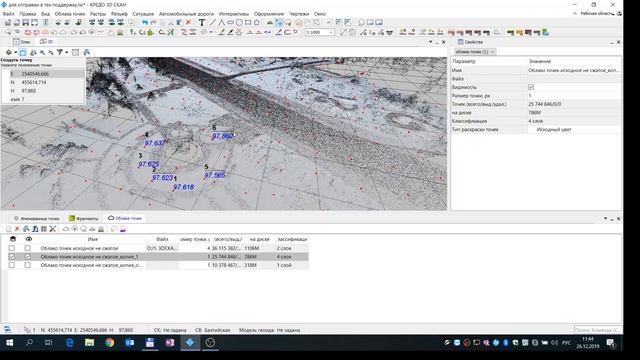Check active box for first cloud row
This screenshot has height=360, width=640.
(x=11, y=248)
